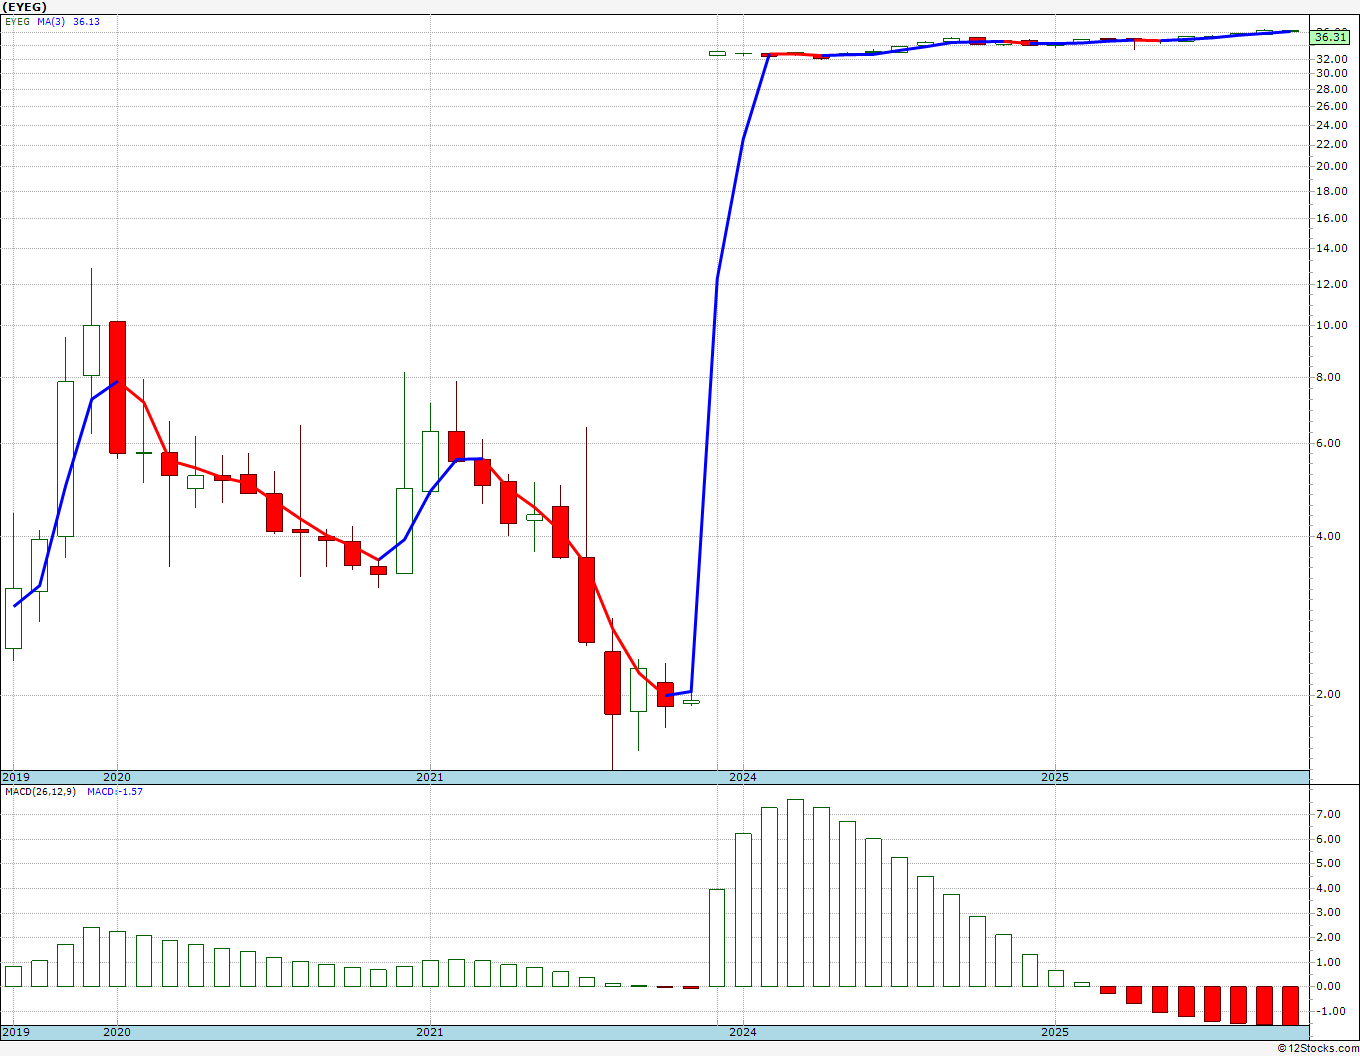Select the 14.00 price axis label

(1330, 248)
